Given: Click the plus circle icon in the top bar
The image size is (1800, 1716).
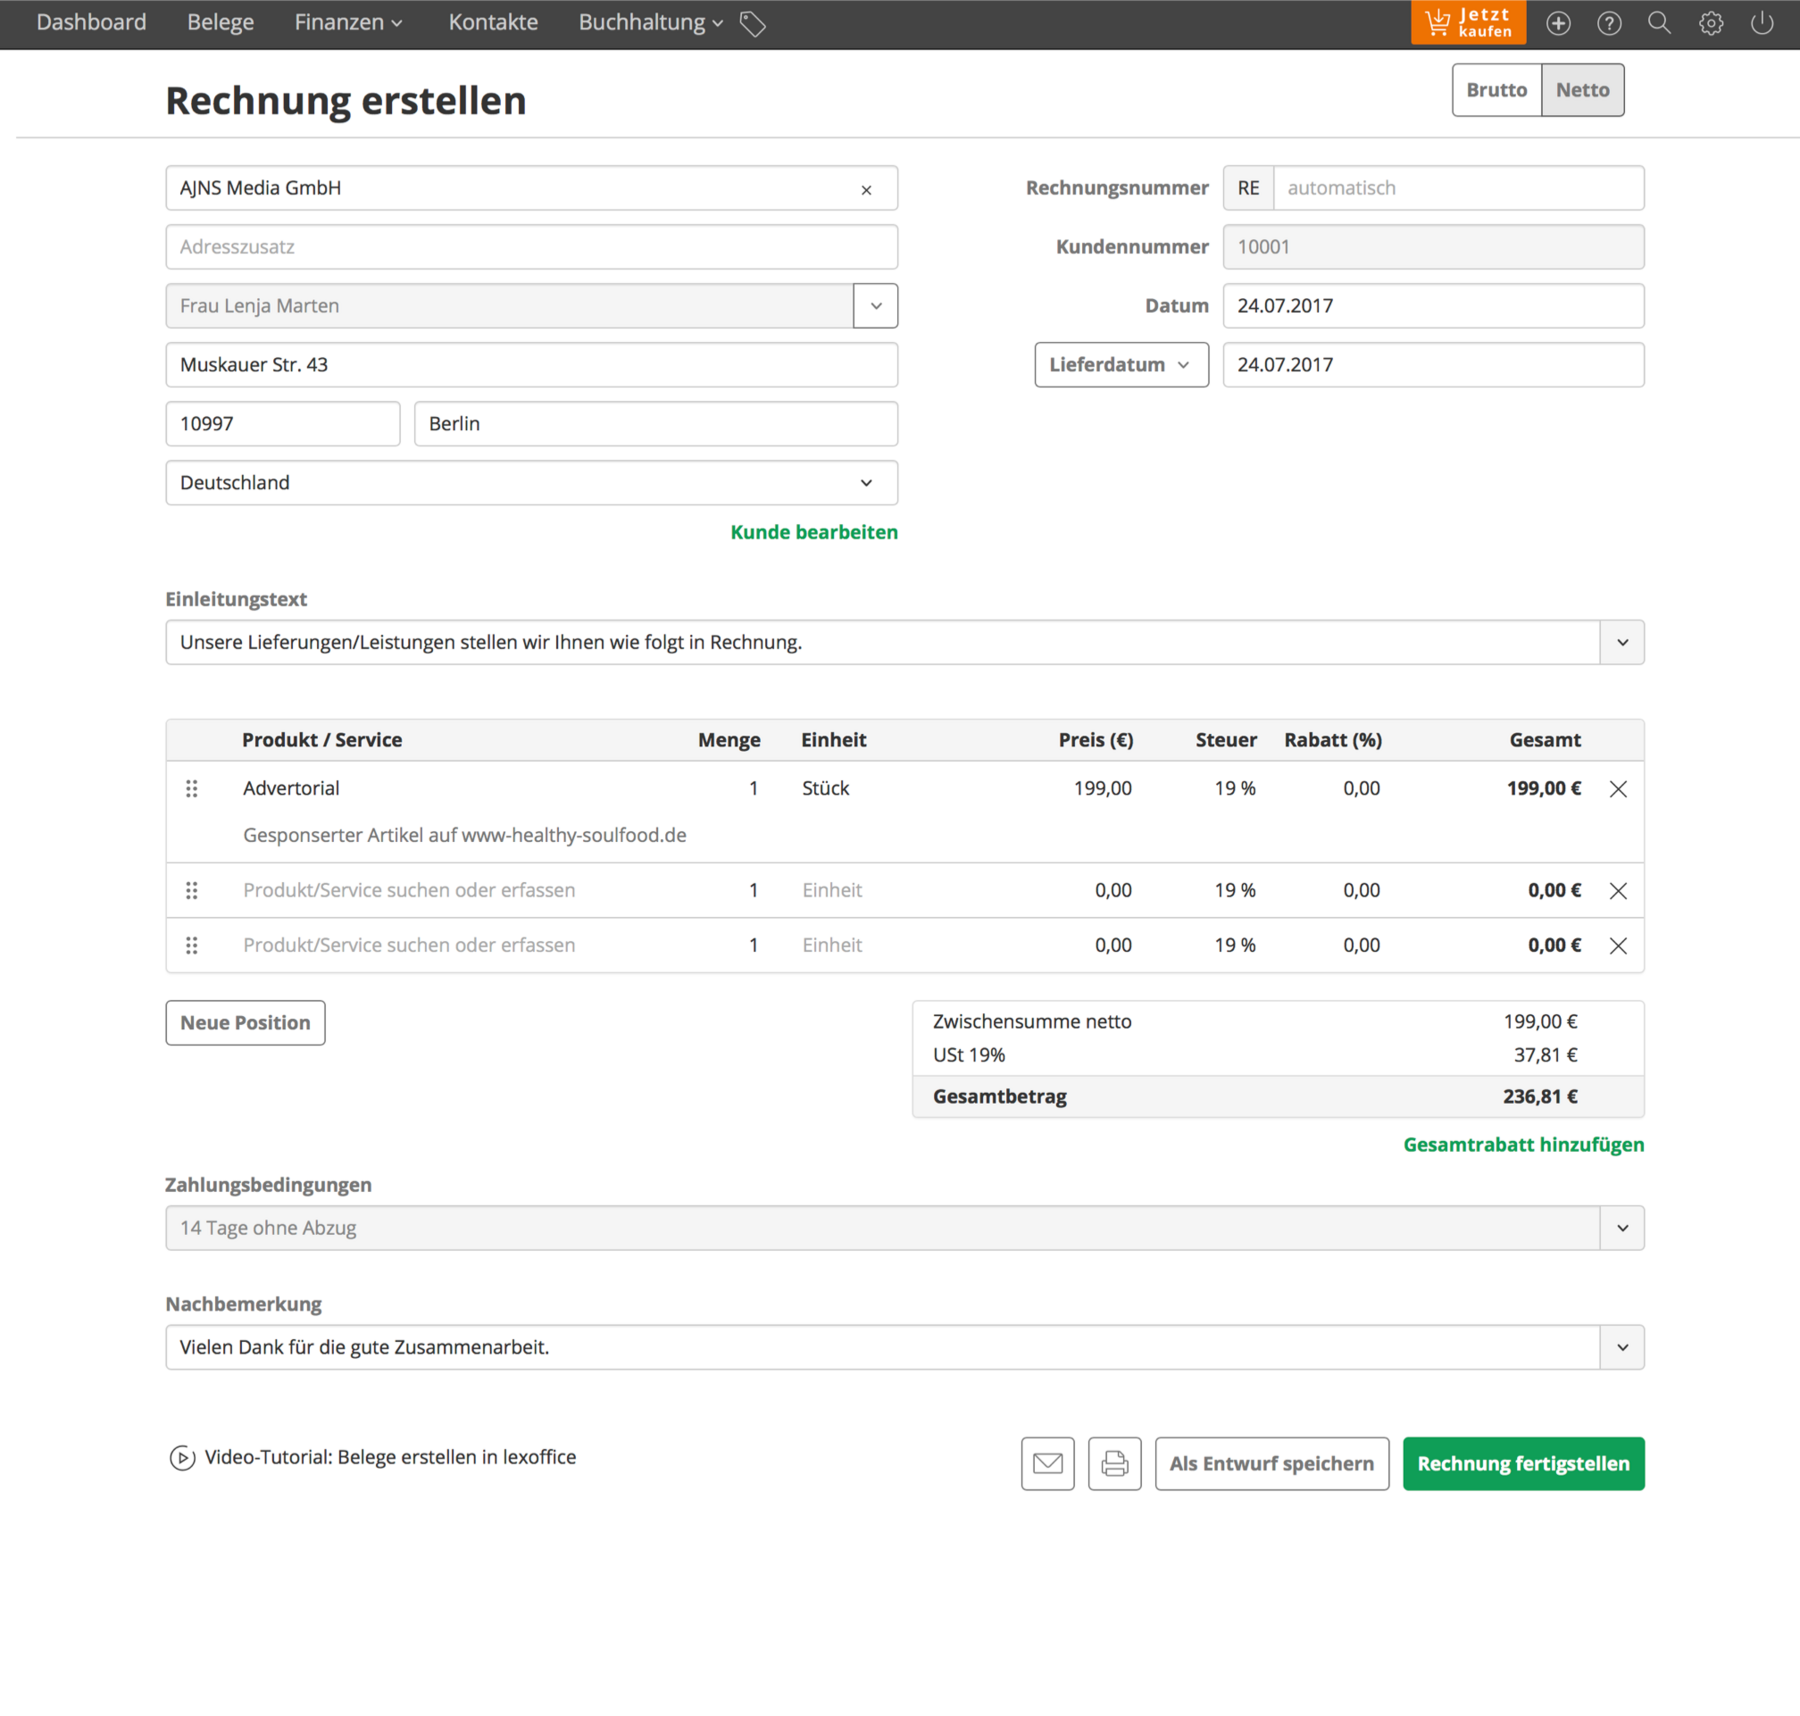Looking at the screenshot, I should 1558,23.
